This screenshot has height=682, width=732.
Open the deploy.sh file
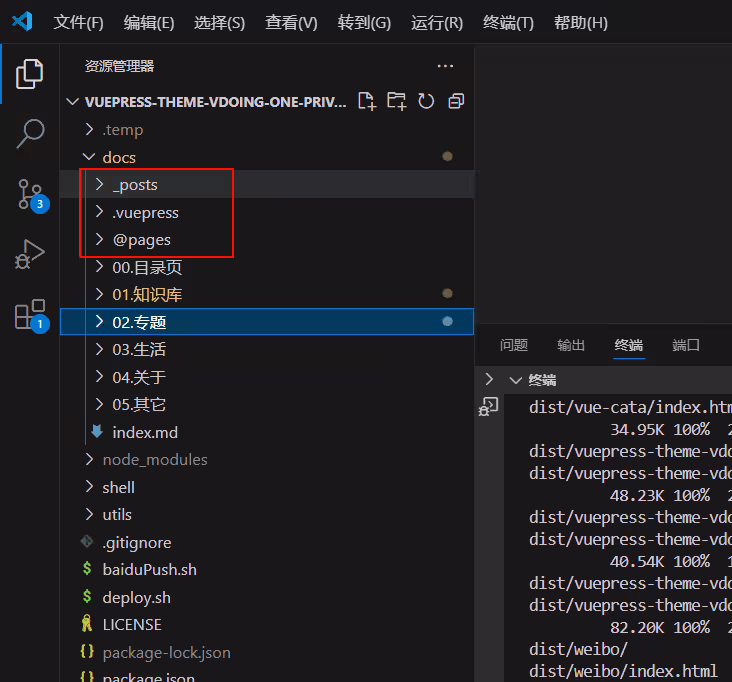coord(136,598)
